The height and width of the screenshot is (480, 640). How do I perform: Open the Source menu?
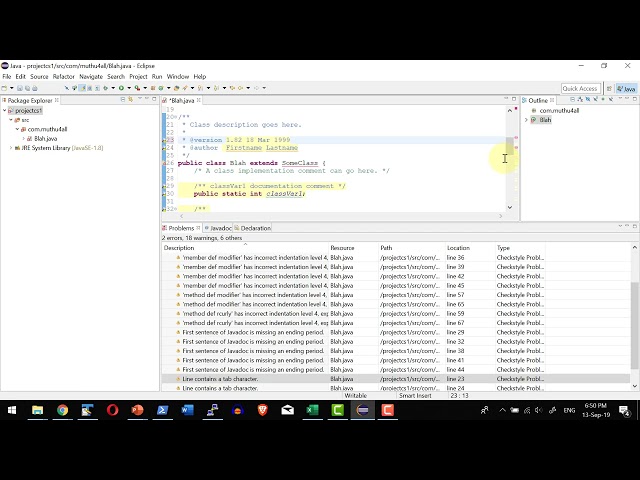(x=39, y=76)
